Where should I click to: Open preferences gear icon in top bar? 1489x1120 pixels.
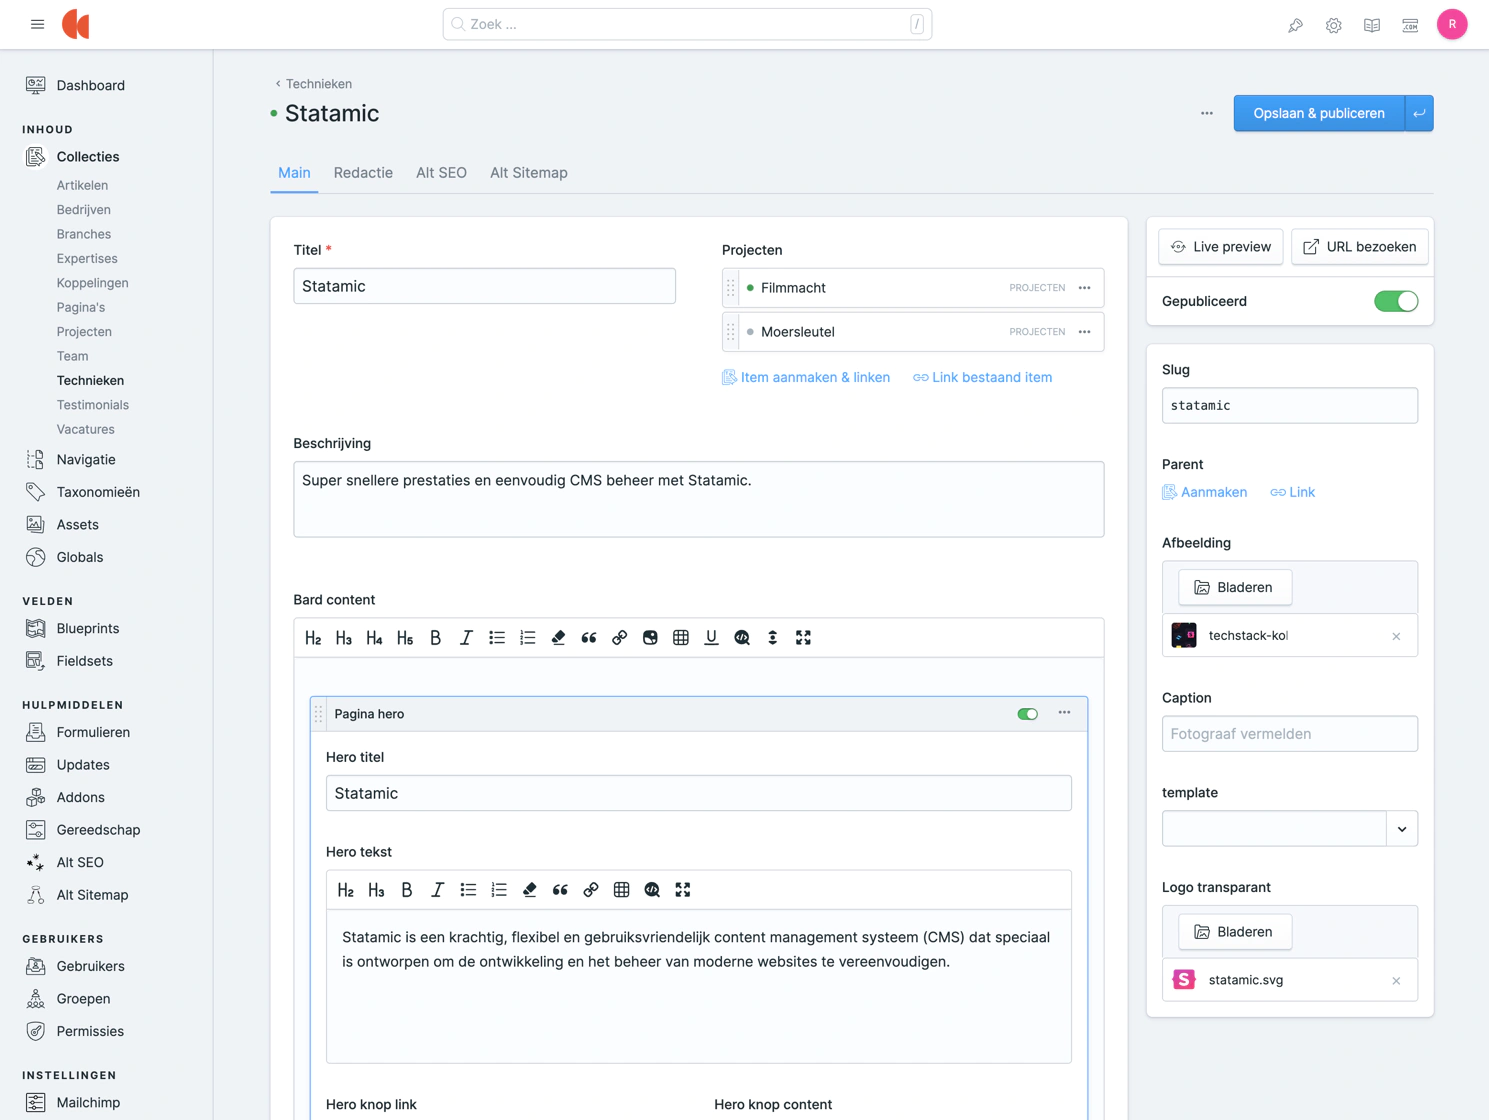pyautogui.click(x=1333, y=25)
